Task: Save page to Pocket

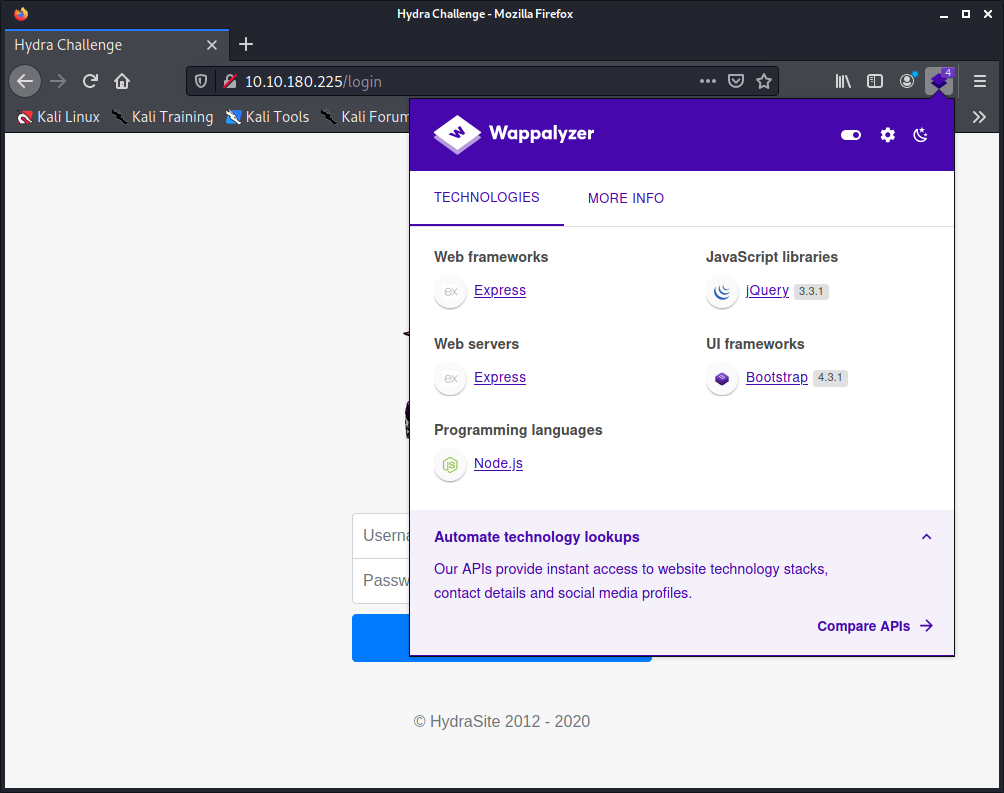Action: pyautogui.click(x=736, y=81)
